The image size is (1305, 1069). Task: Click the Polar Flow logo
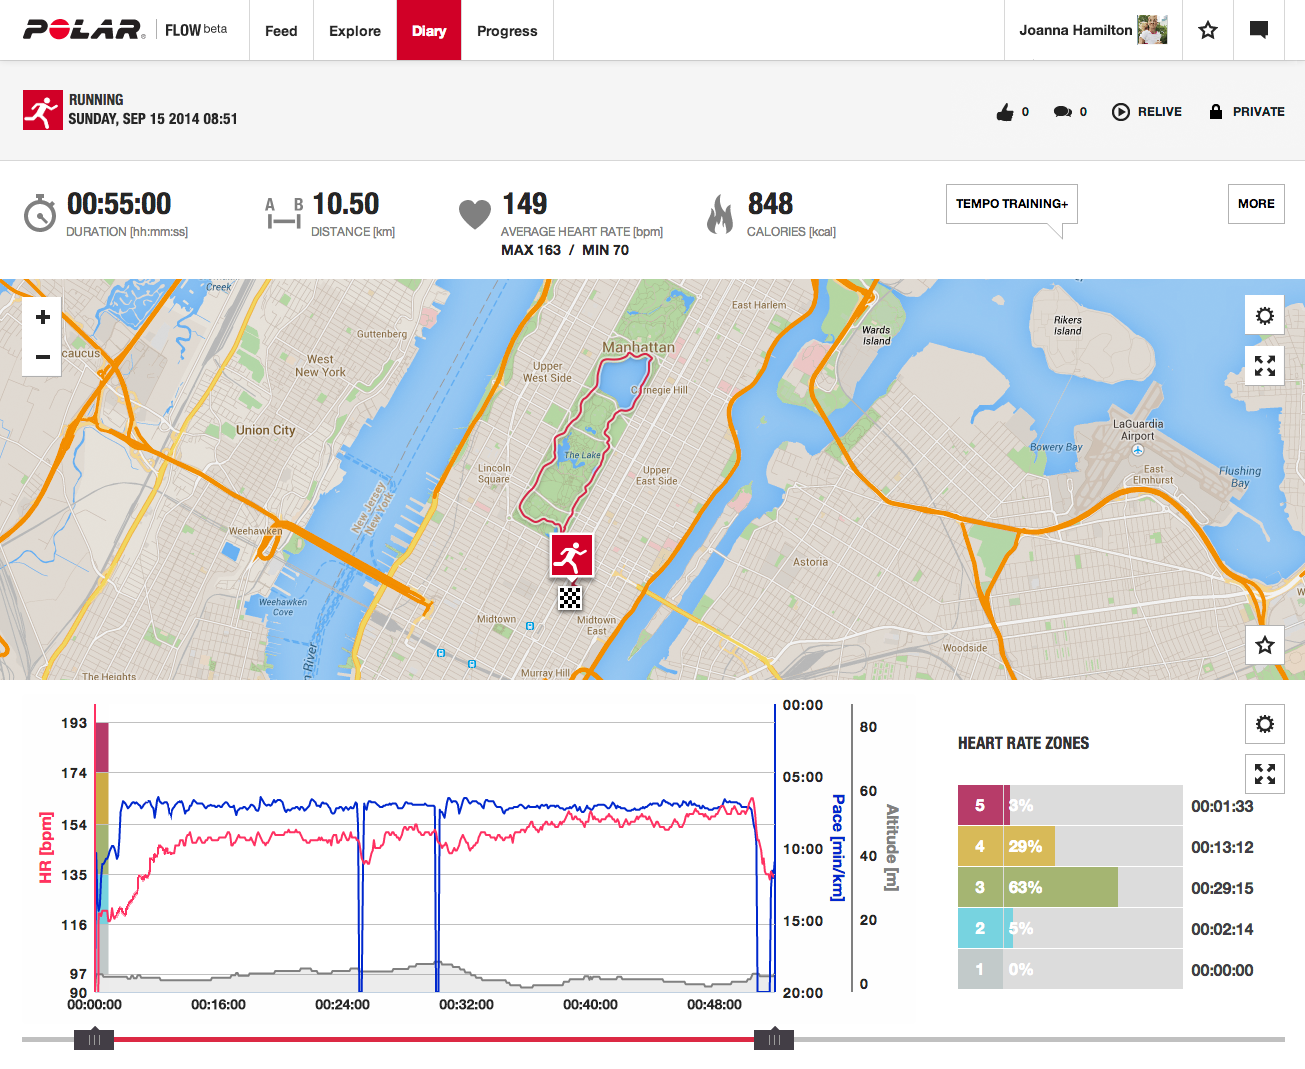(x=75, y=30)
